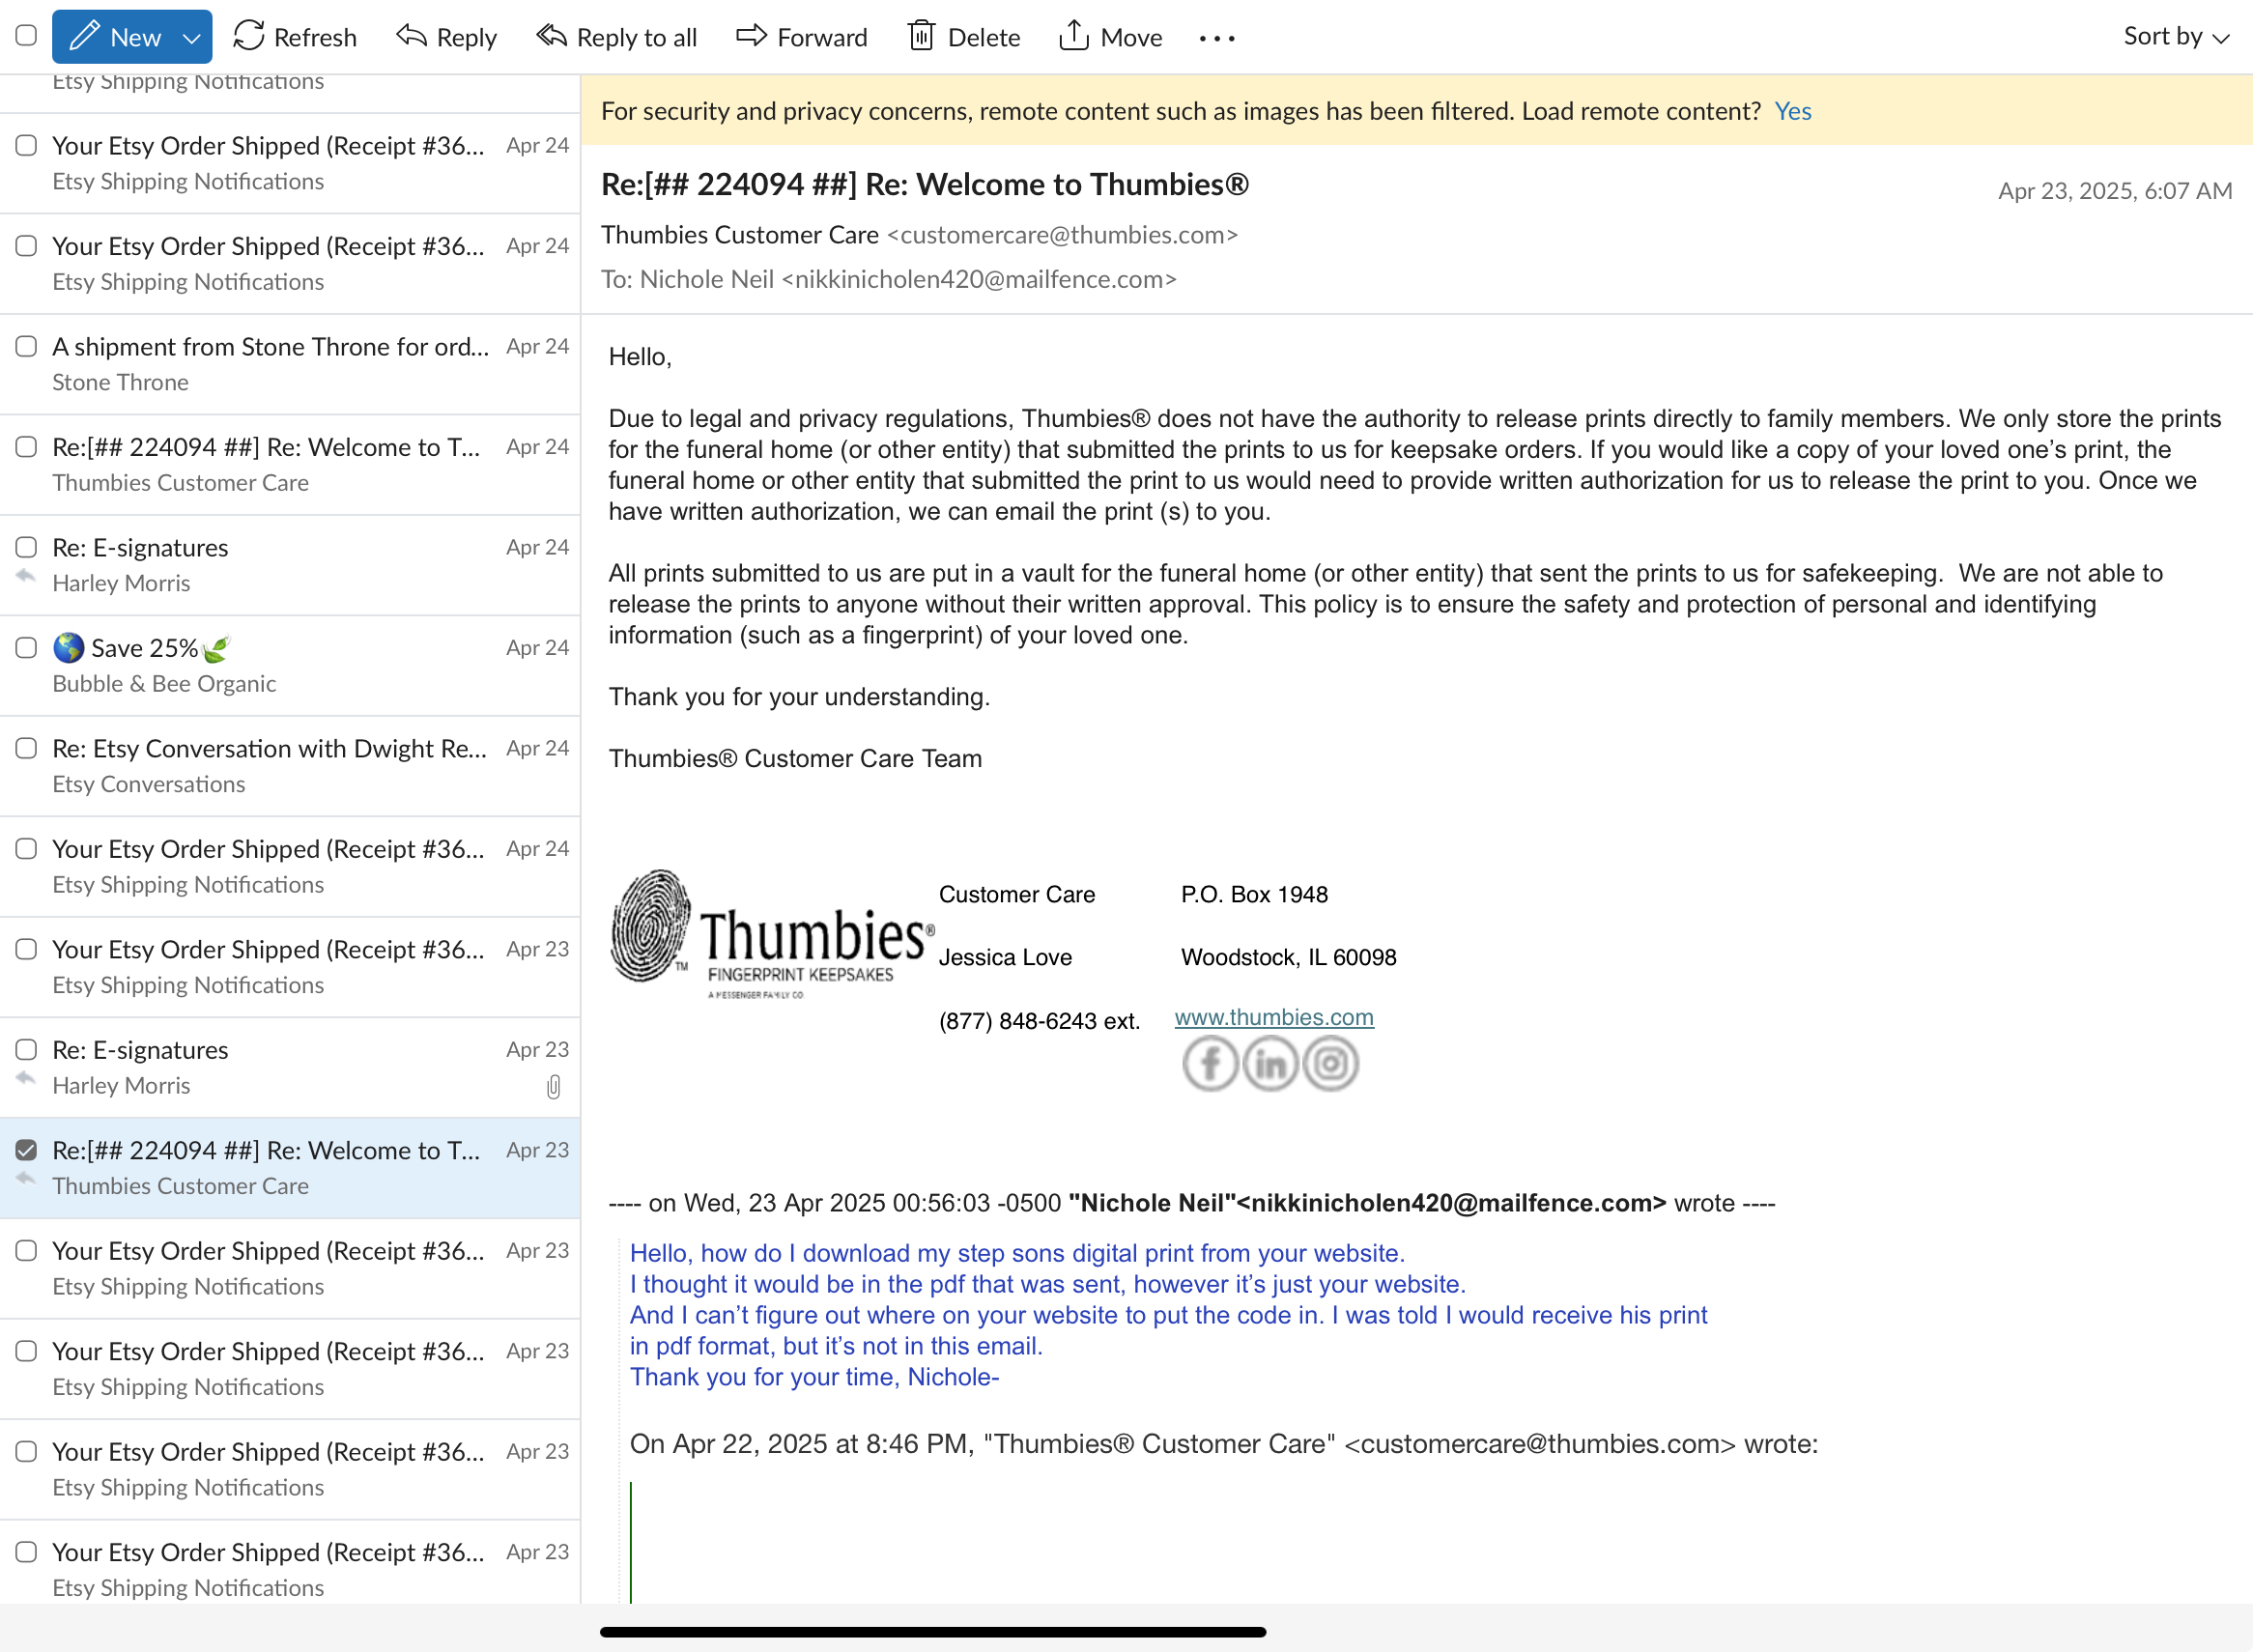Check the Save 25% email checkbox
This screenshot has width=2253, height=1652.
27,648
